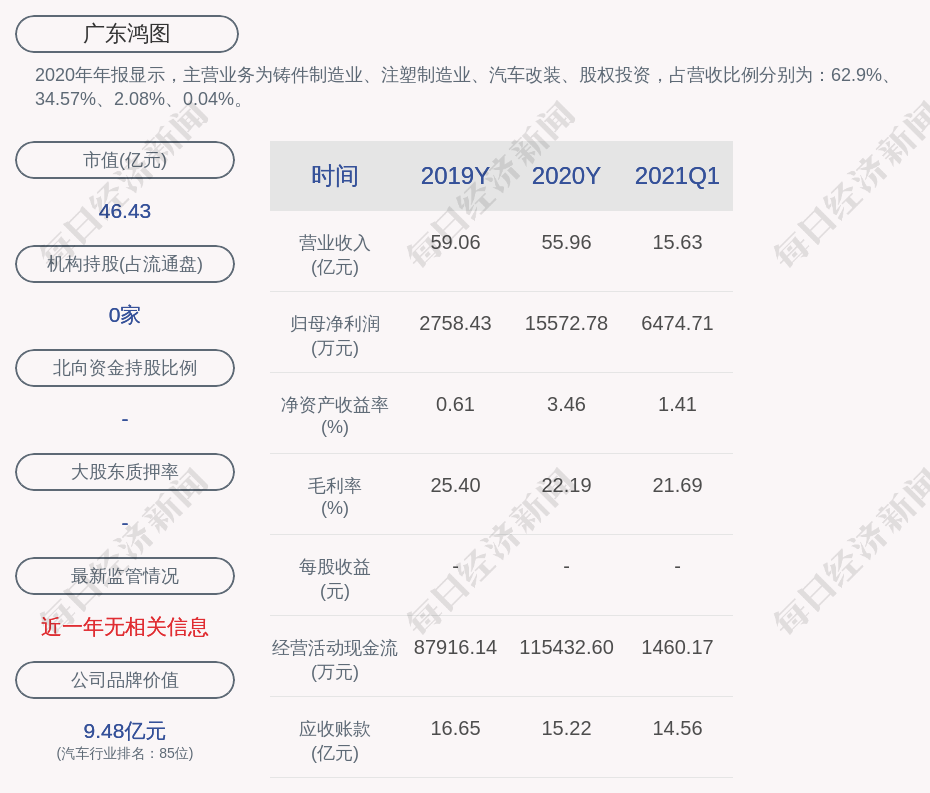Click the 46.43 market value figure
The height and width of the screenshot is (793, 930).
click(125, 211)
